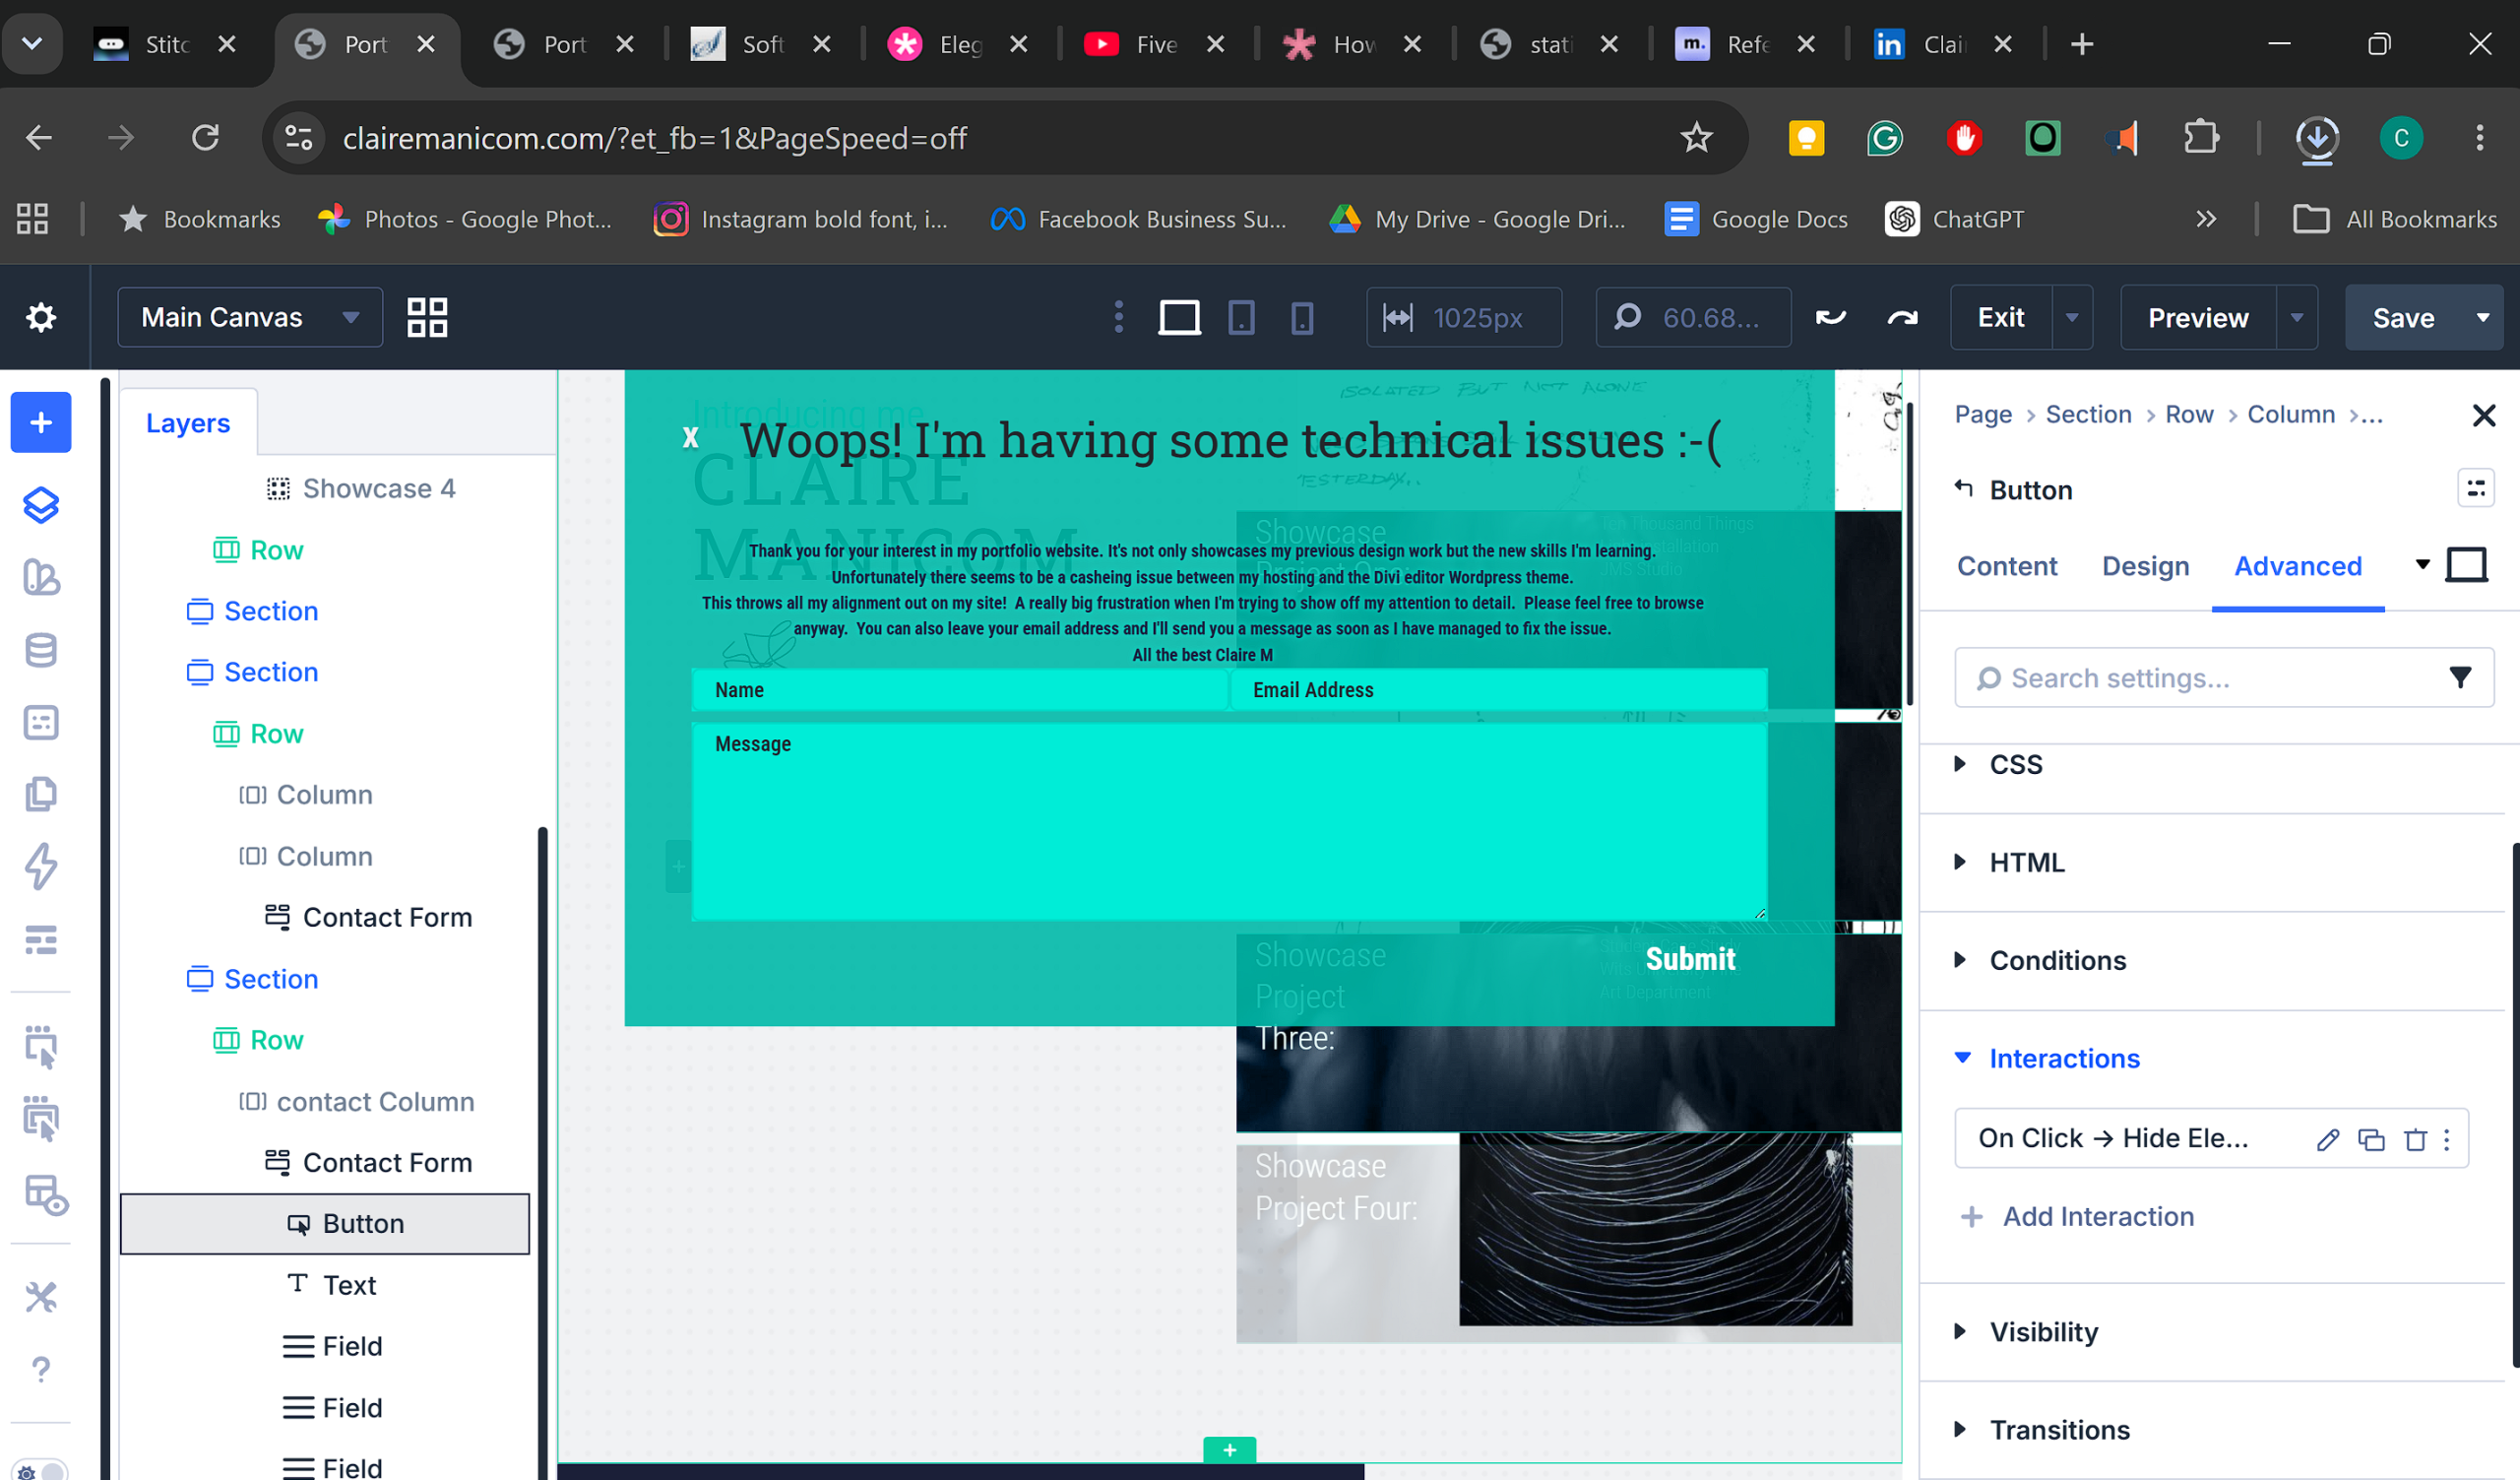The image size is (2520, 1480).
Task: Bookmark this page with the star icon
Action: point(1696,138)
